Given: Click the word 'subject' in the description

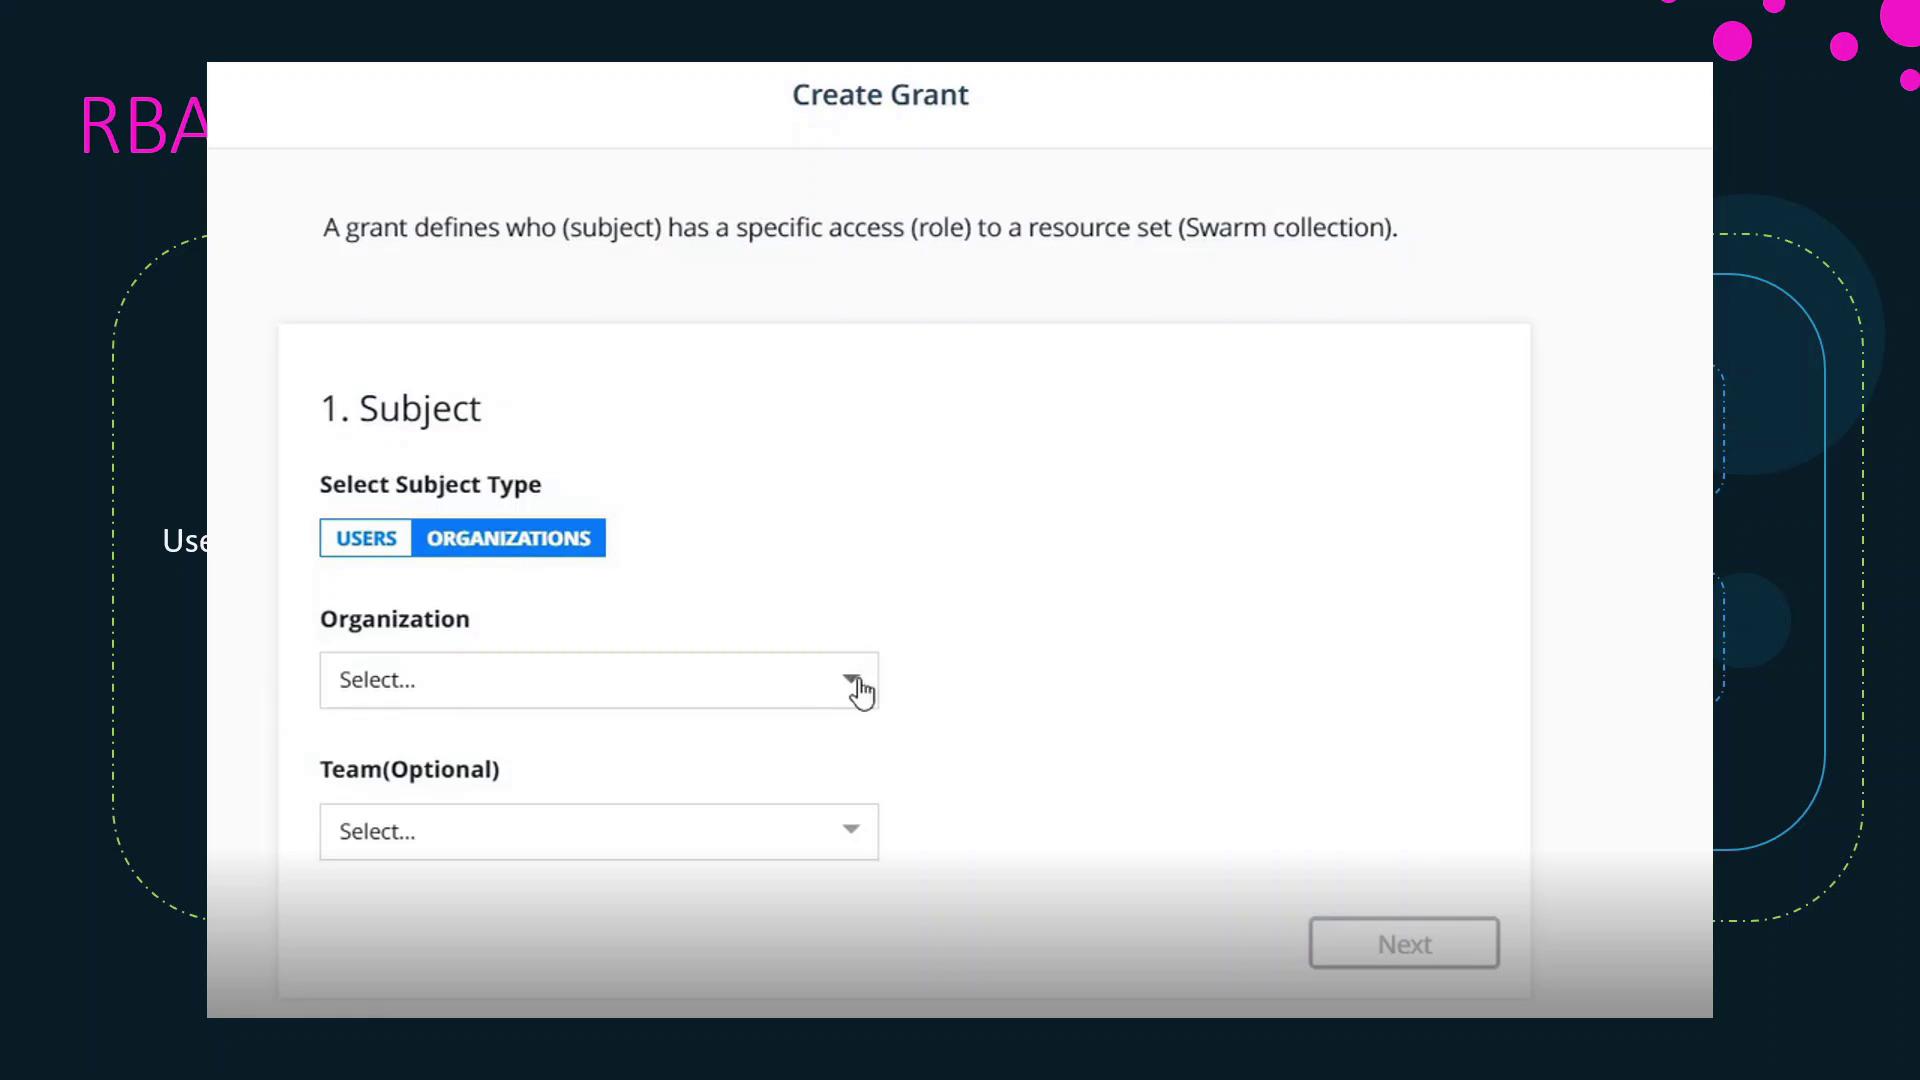Looking at the screenshot, I should point(611,228).
